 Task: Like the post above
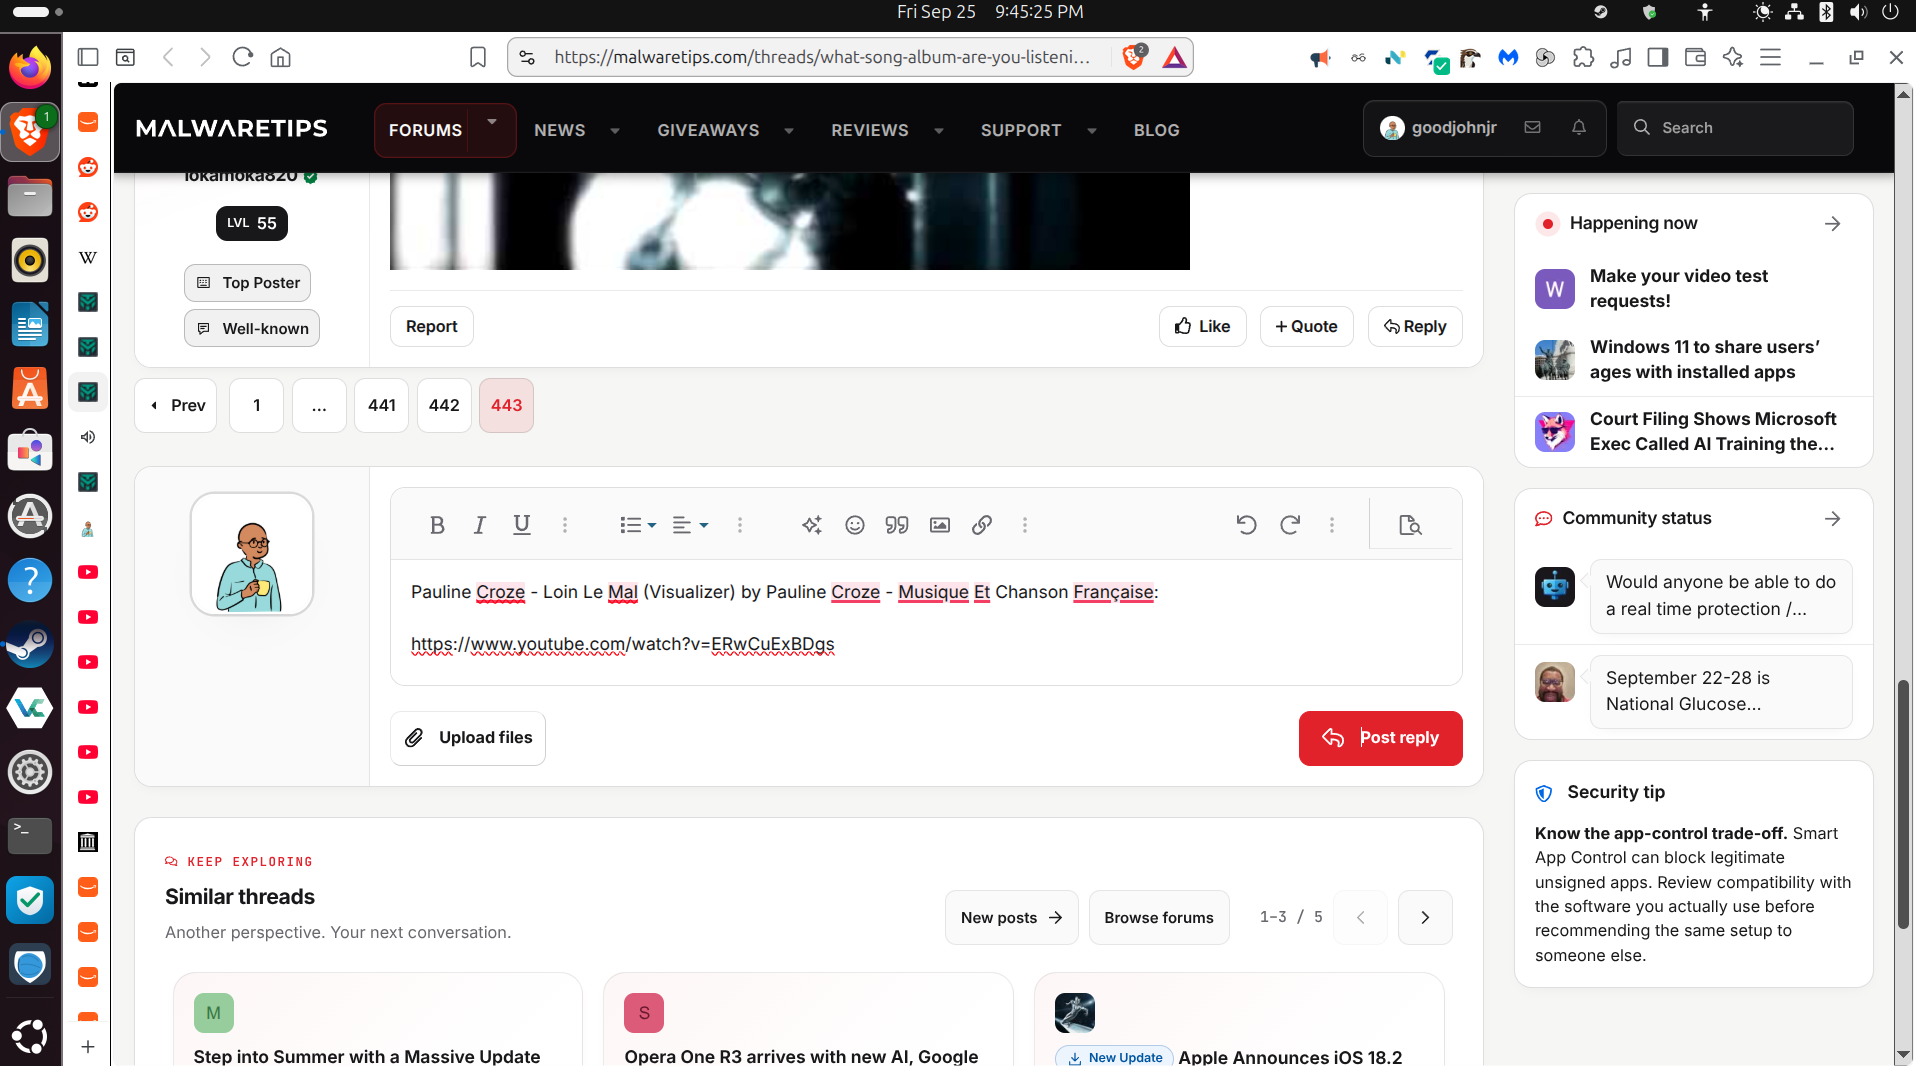pyautogui.click(x=1202, y=327)
